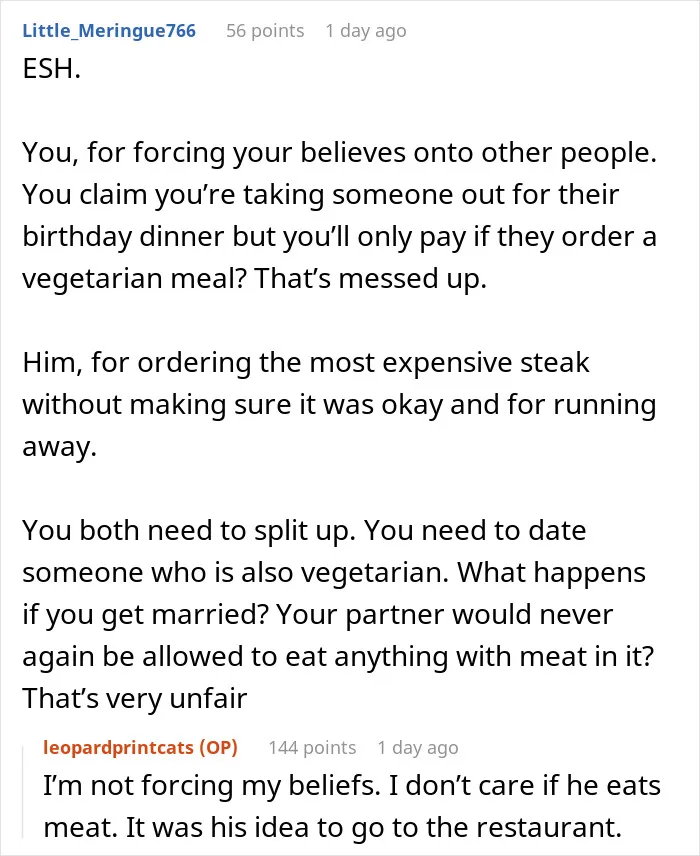Click the 144 points score label

click(312, 747)
